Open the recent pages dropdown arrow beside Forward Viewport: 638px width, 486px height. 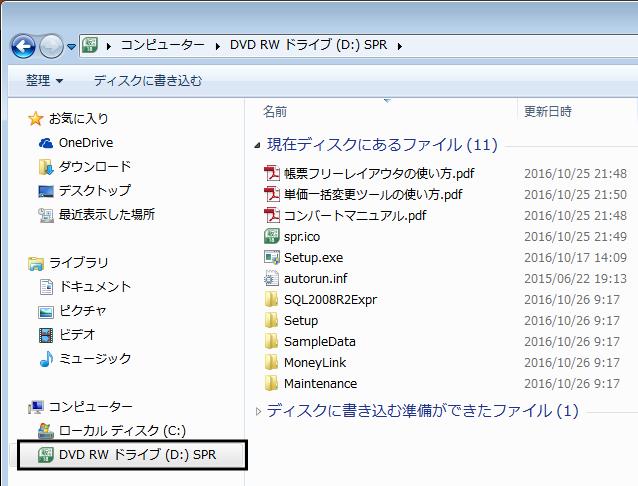(x=72, y=47)
